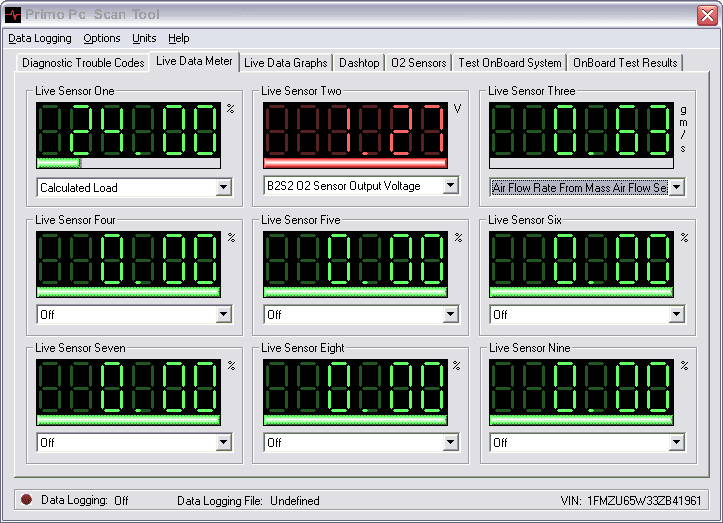
Task: Click the Primo Pc Scan Tool title icon
Action: pos(13,15)
